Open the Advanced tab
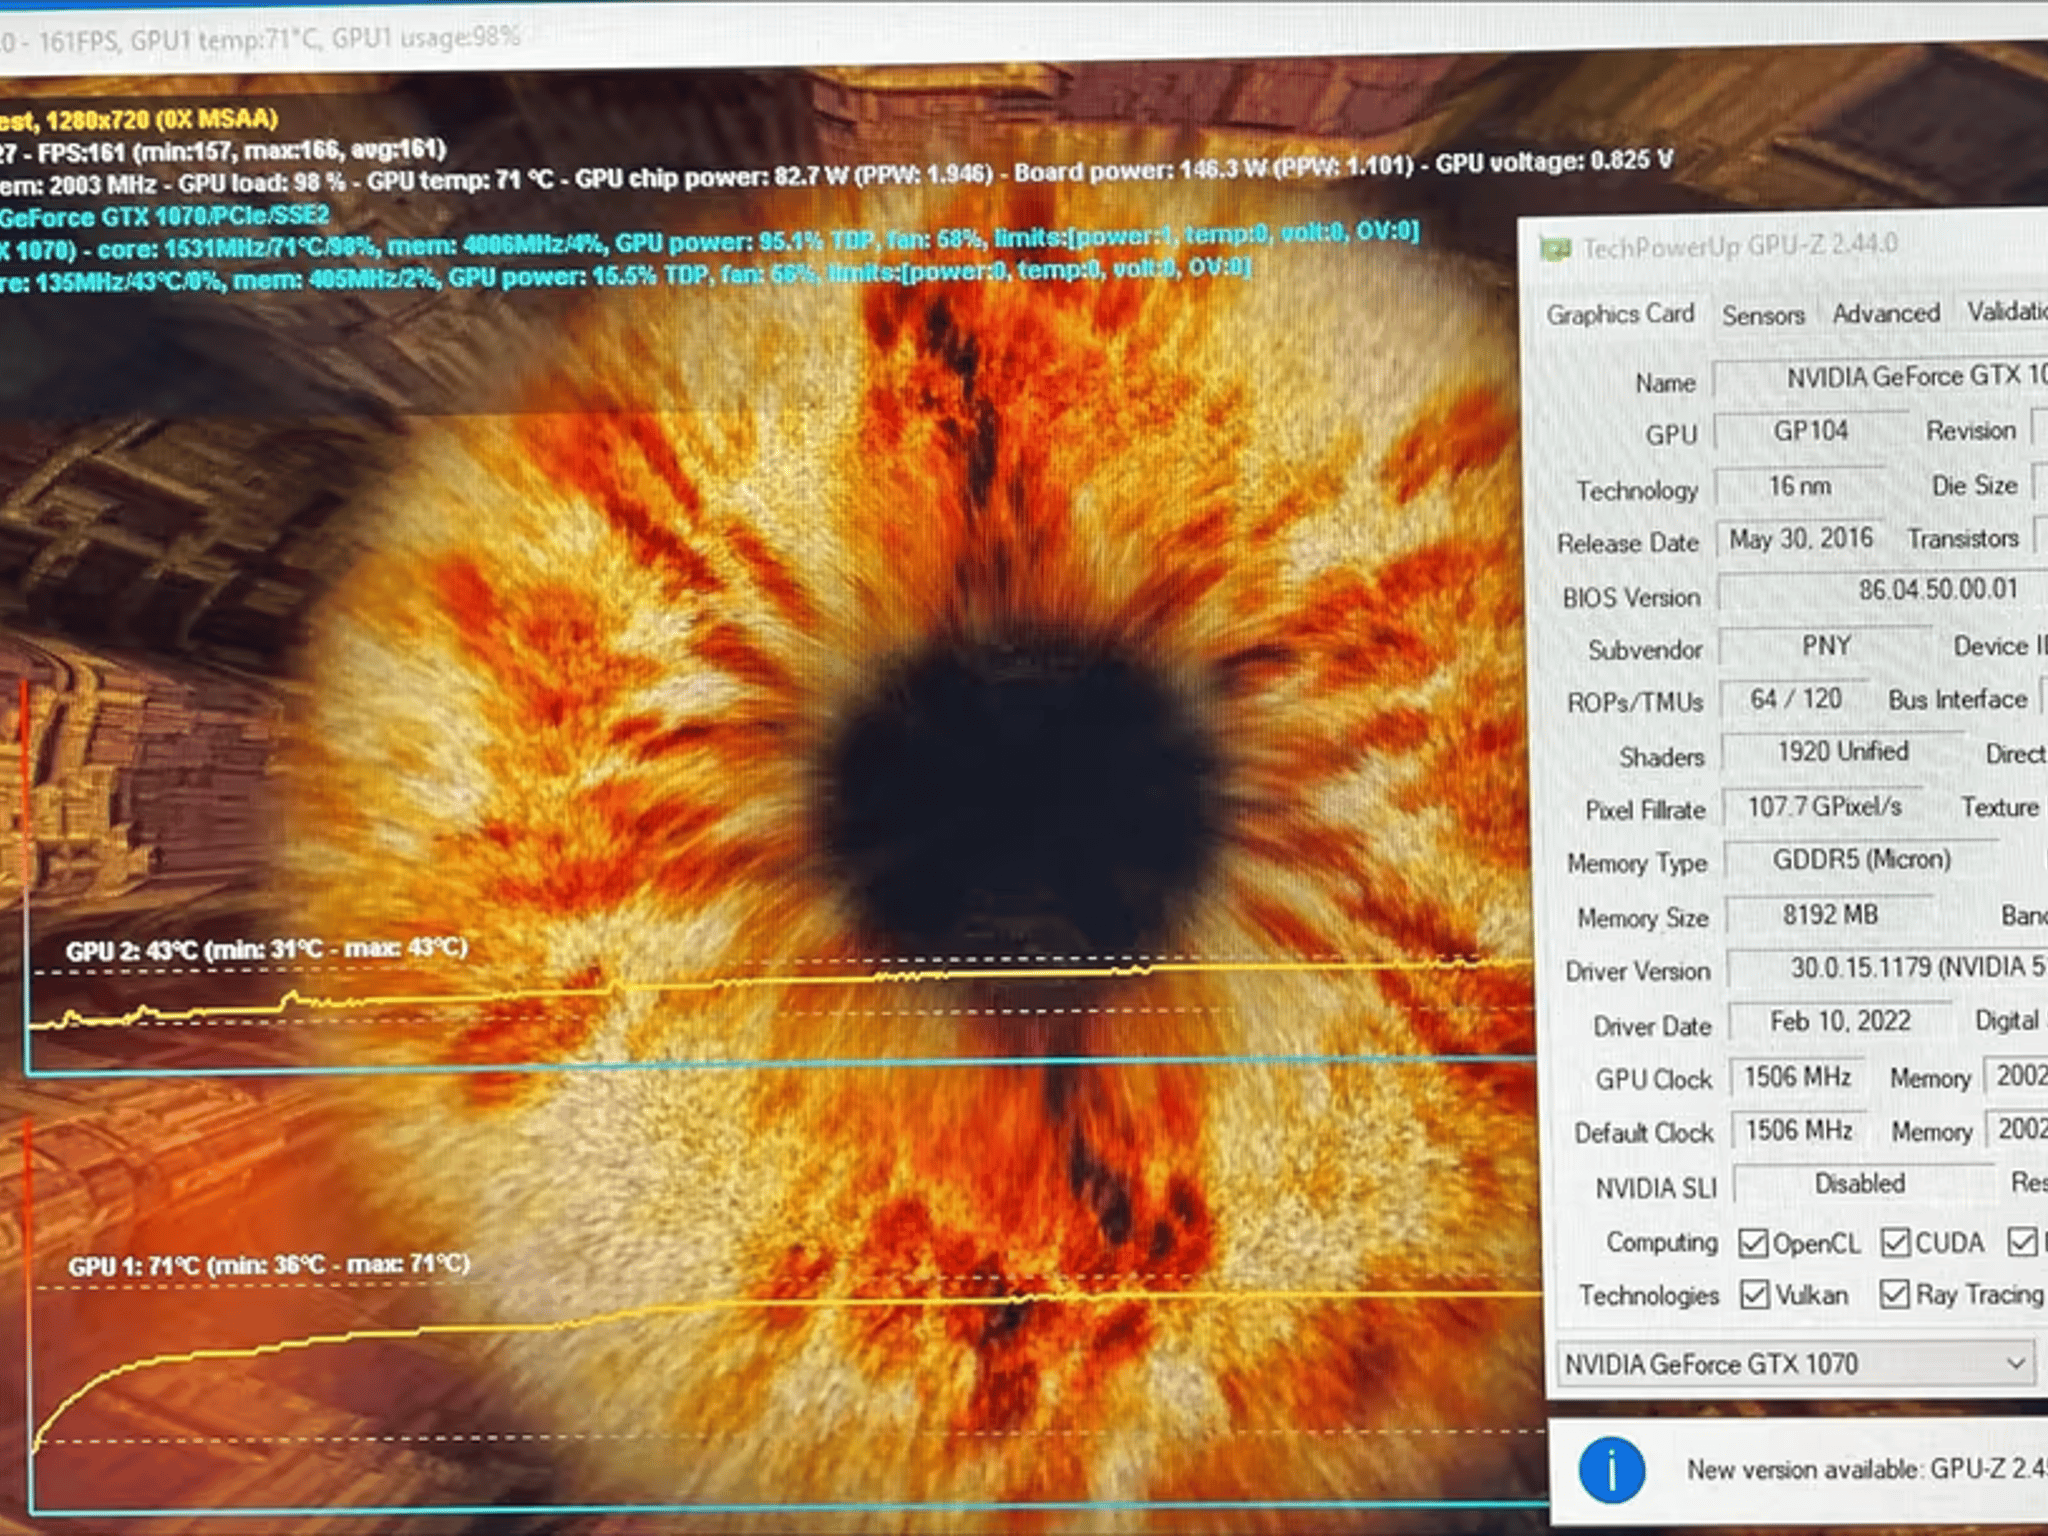The image size is (2048, 1536). tap(1885, 314)
